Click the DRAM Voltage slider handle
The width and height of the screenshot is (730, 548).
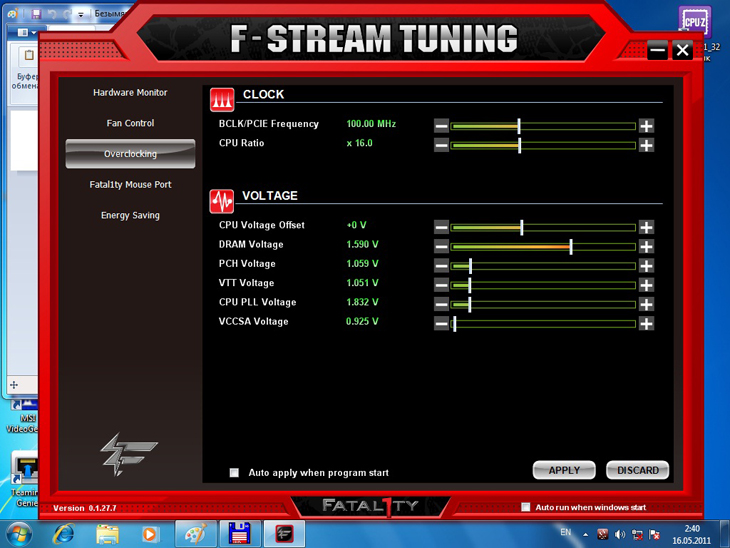pyautogui.click(x=571, y=246)
